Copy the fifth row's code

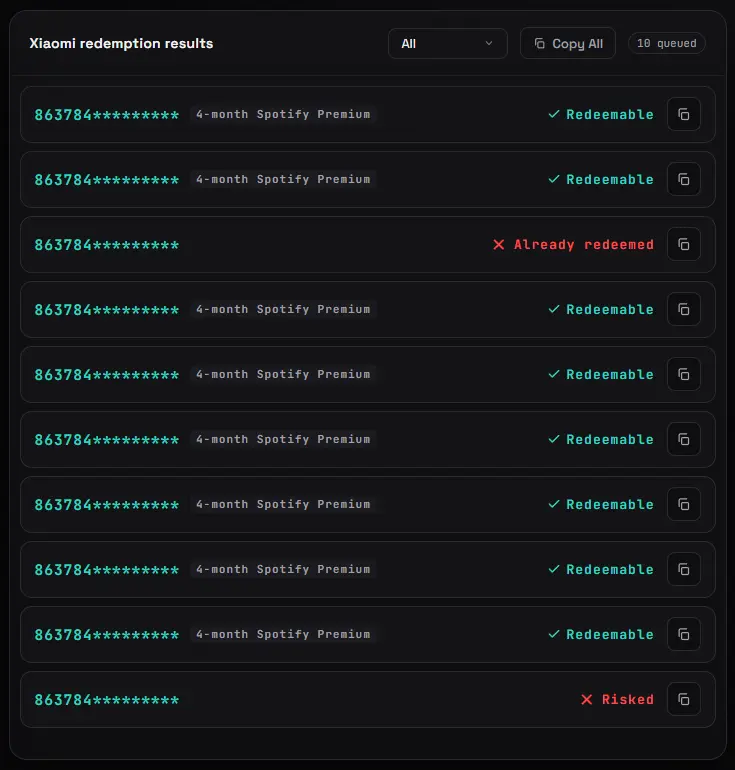pos(683,374)
